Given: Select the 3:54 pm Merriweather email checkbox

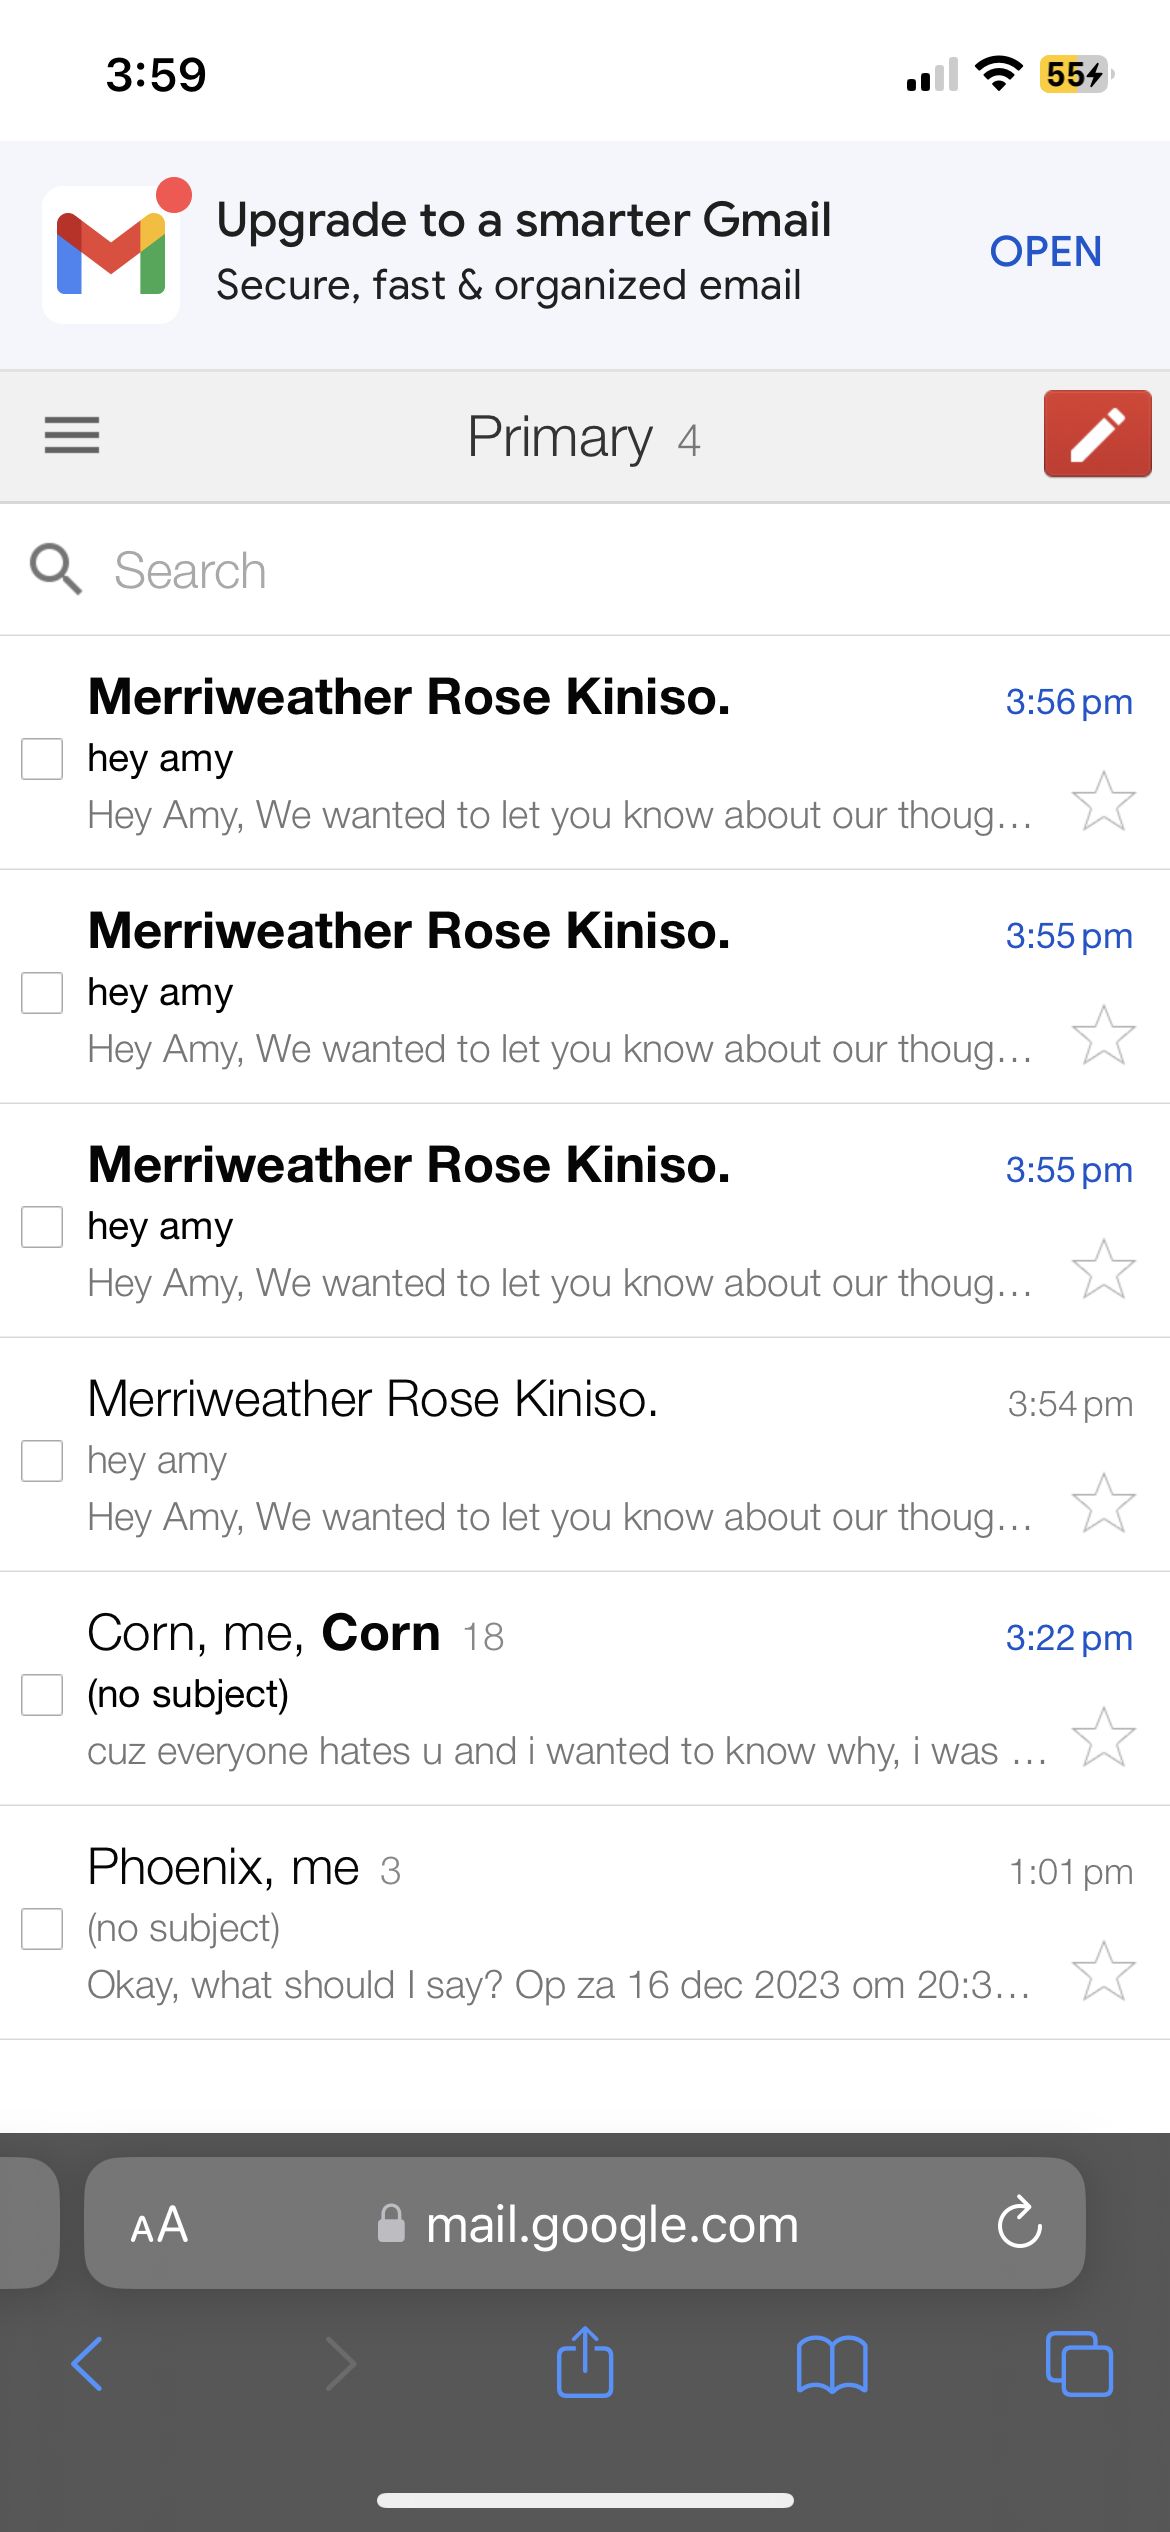Looking at the screenshot, I should click(42, 1461).
